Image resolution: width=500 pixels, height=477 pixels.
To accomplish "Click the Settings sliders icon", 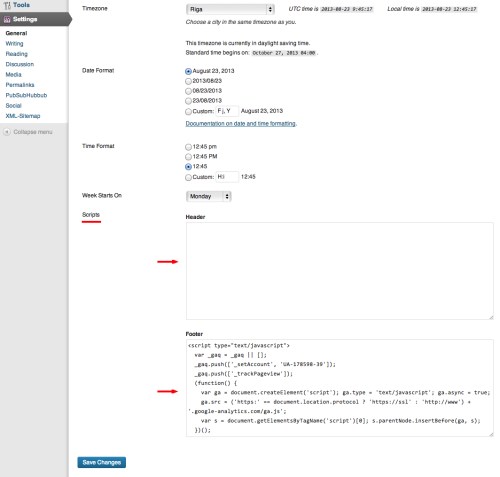I will pyautogui.click(x=7, y=20).
